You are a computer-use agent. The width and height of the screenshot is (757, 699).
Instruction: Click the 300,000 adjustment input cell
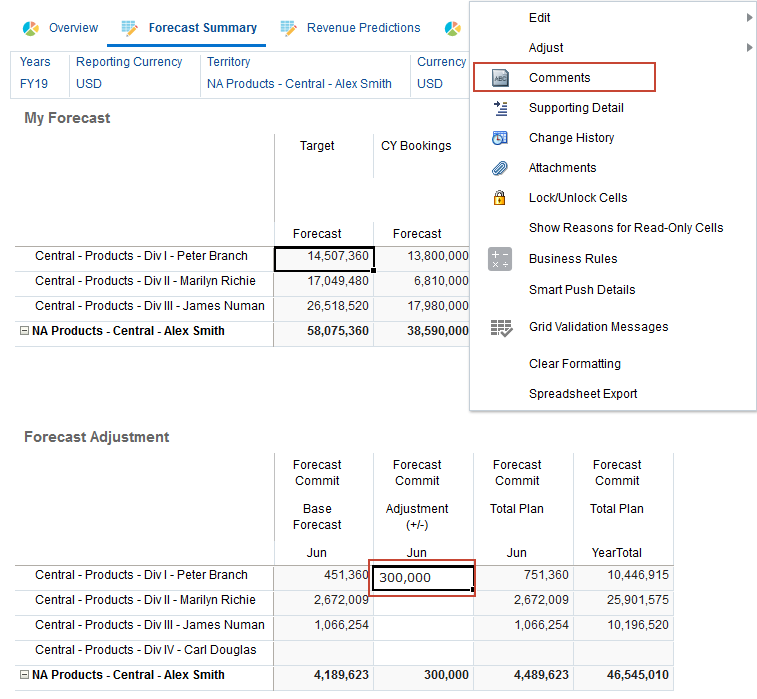point(423,578)
